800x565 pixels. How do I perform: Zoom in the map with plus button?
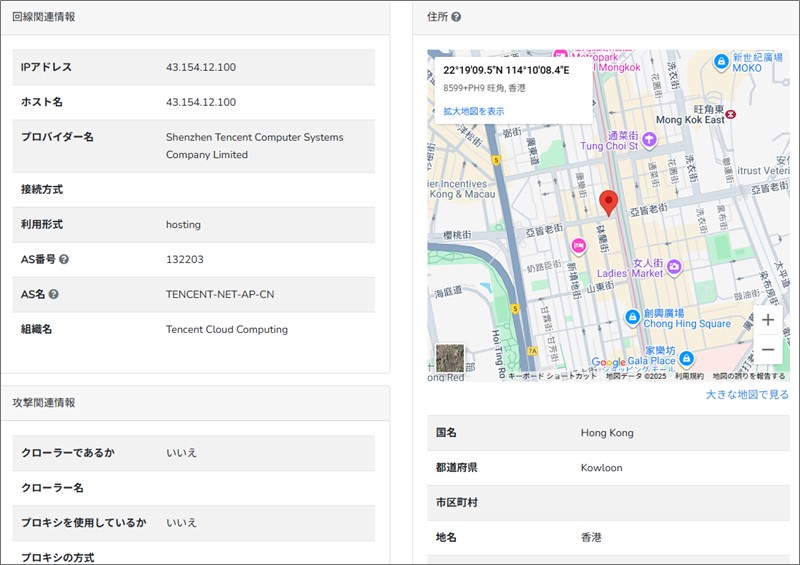(768, 320)
